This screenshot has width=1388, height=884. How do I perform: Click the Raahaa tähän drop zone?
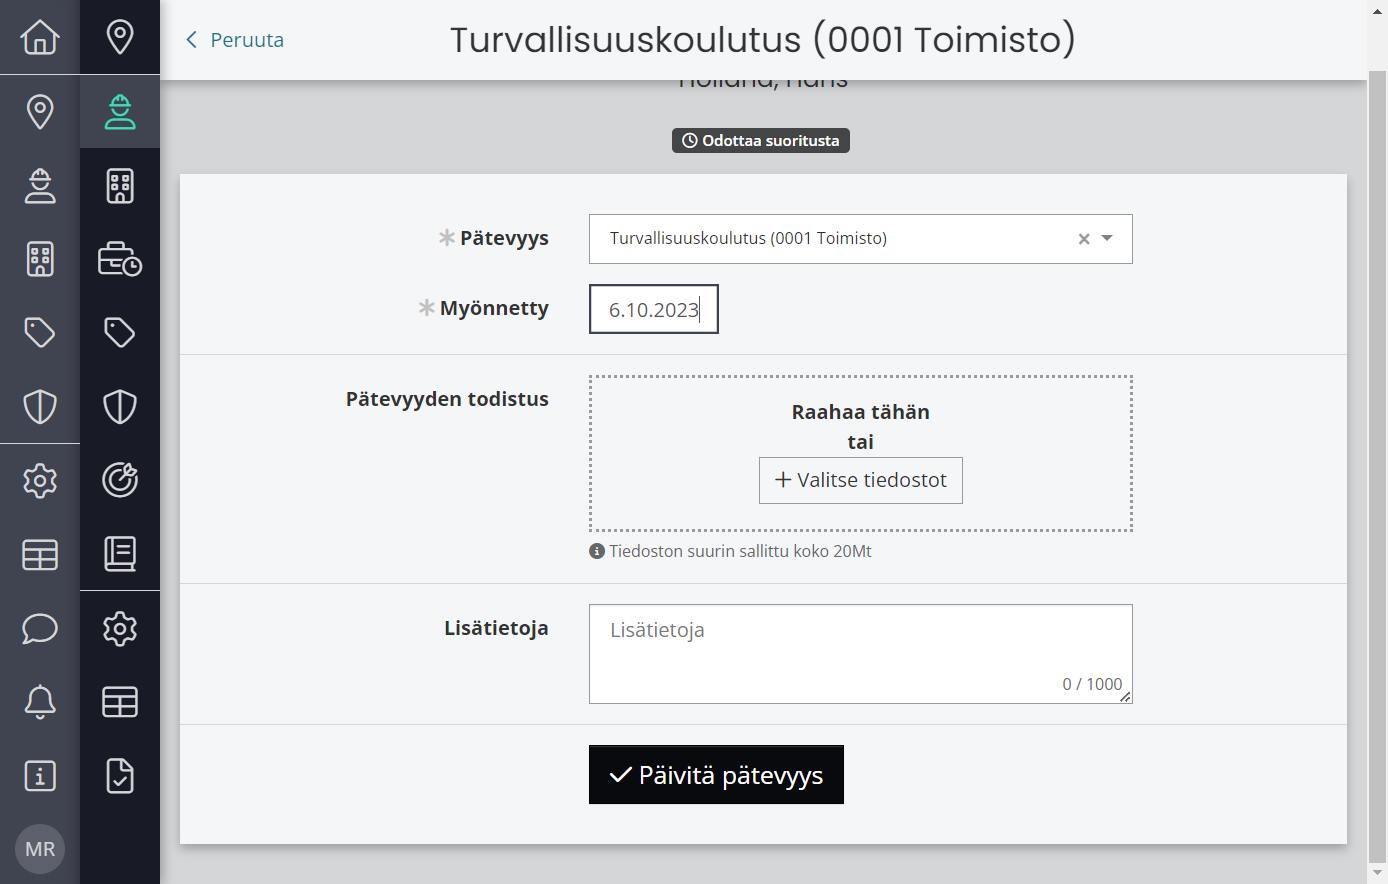coord(861,453)
